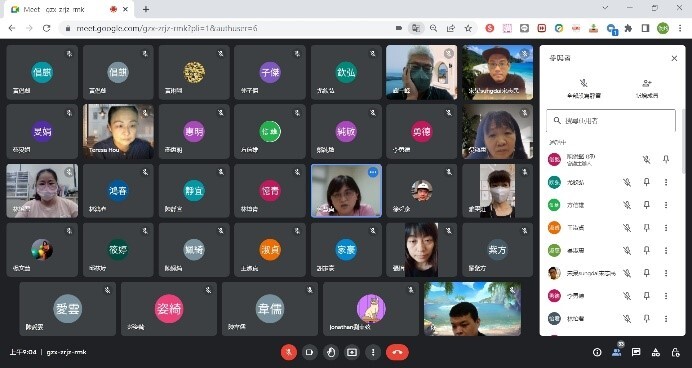Select the Jonathan cat avatar tile
The width and height of the screenshot is (692, 368).
(x=371, y=309)
